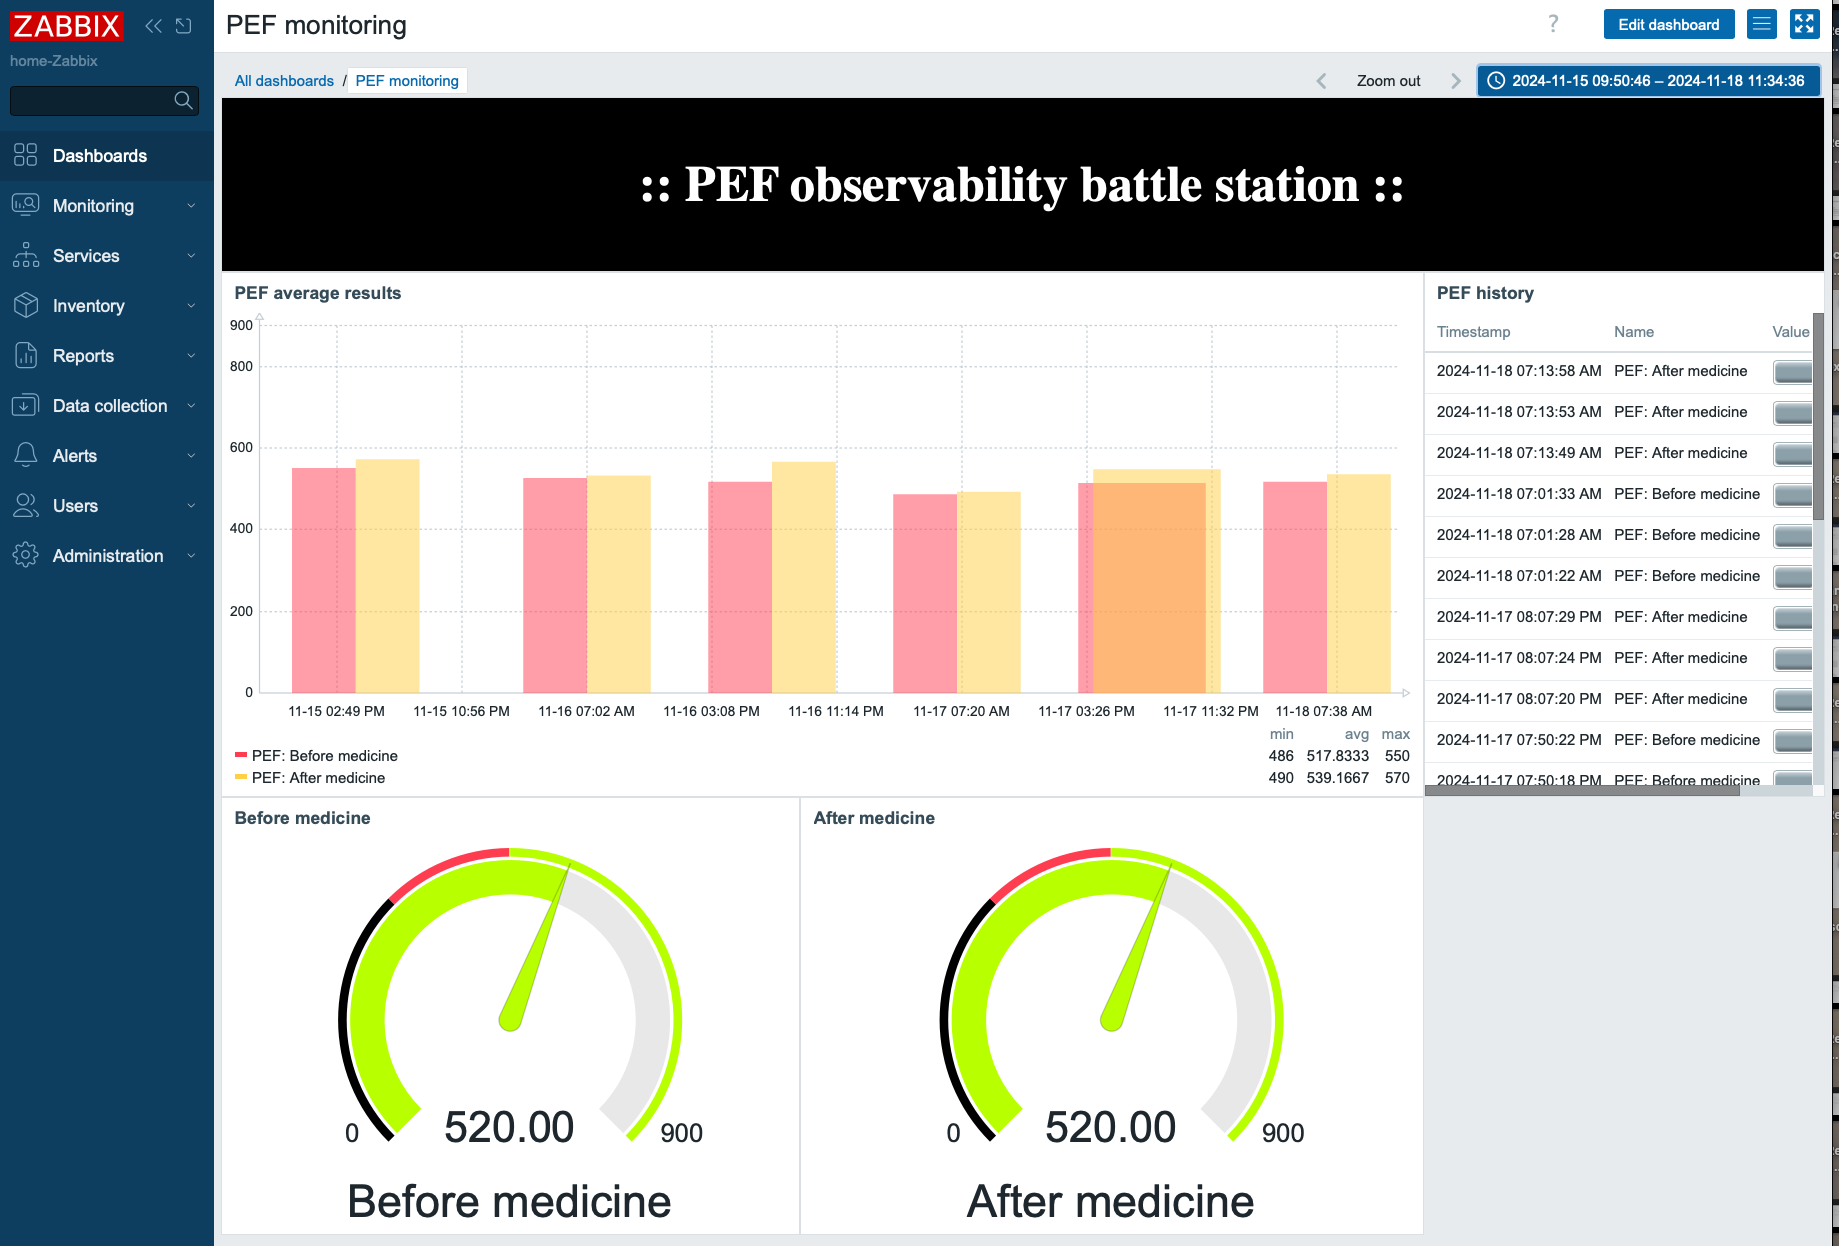This screenshot has width=1839, height=1246.
Task: Expand the Services submenu chevron
Action: (x=191, y=256)
